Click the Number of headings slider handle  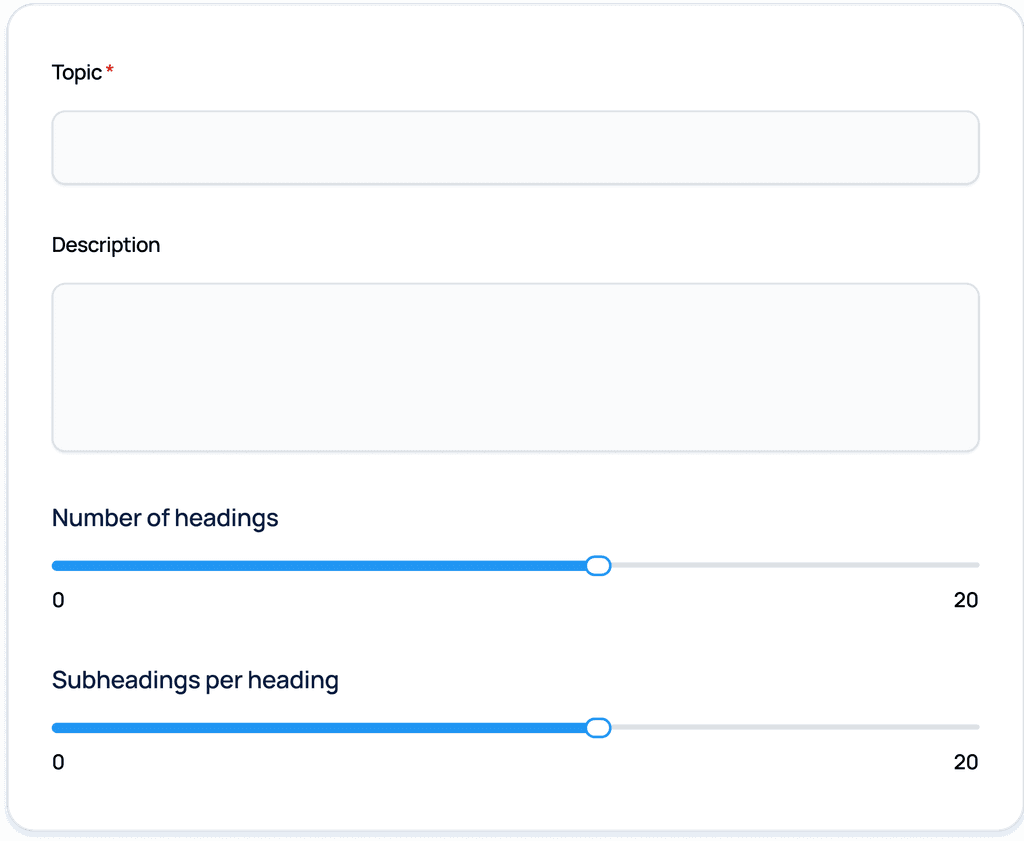click(598, 566)
